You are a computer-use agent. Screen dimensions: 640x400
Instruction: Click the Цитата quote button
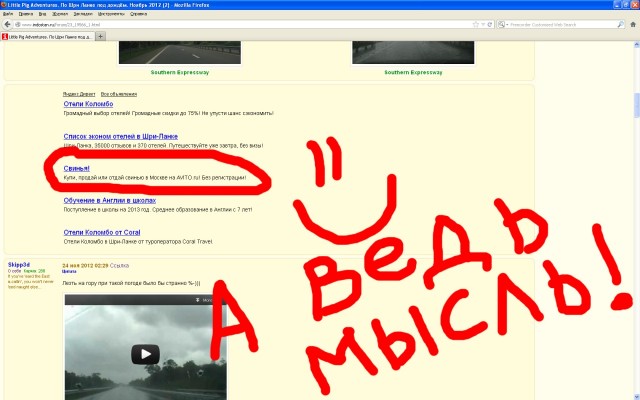(x=70, y=271)
